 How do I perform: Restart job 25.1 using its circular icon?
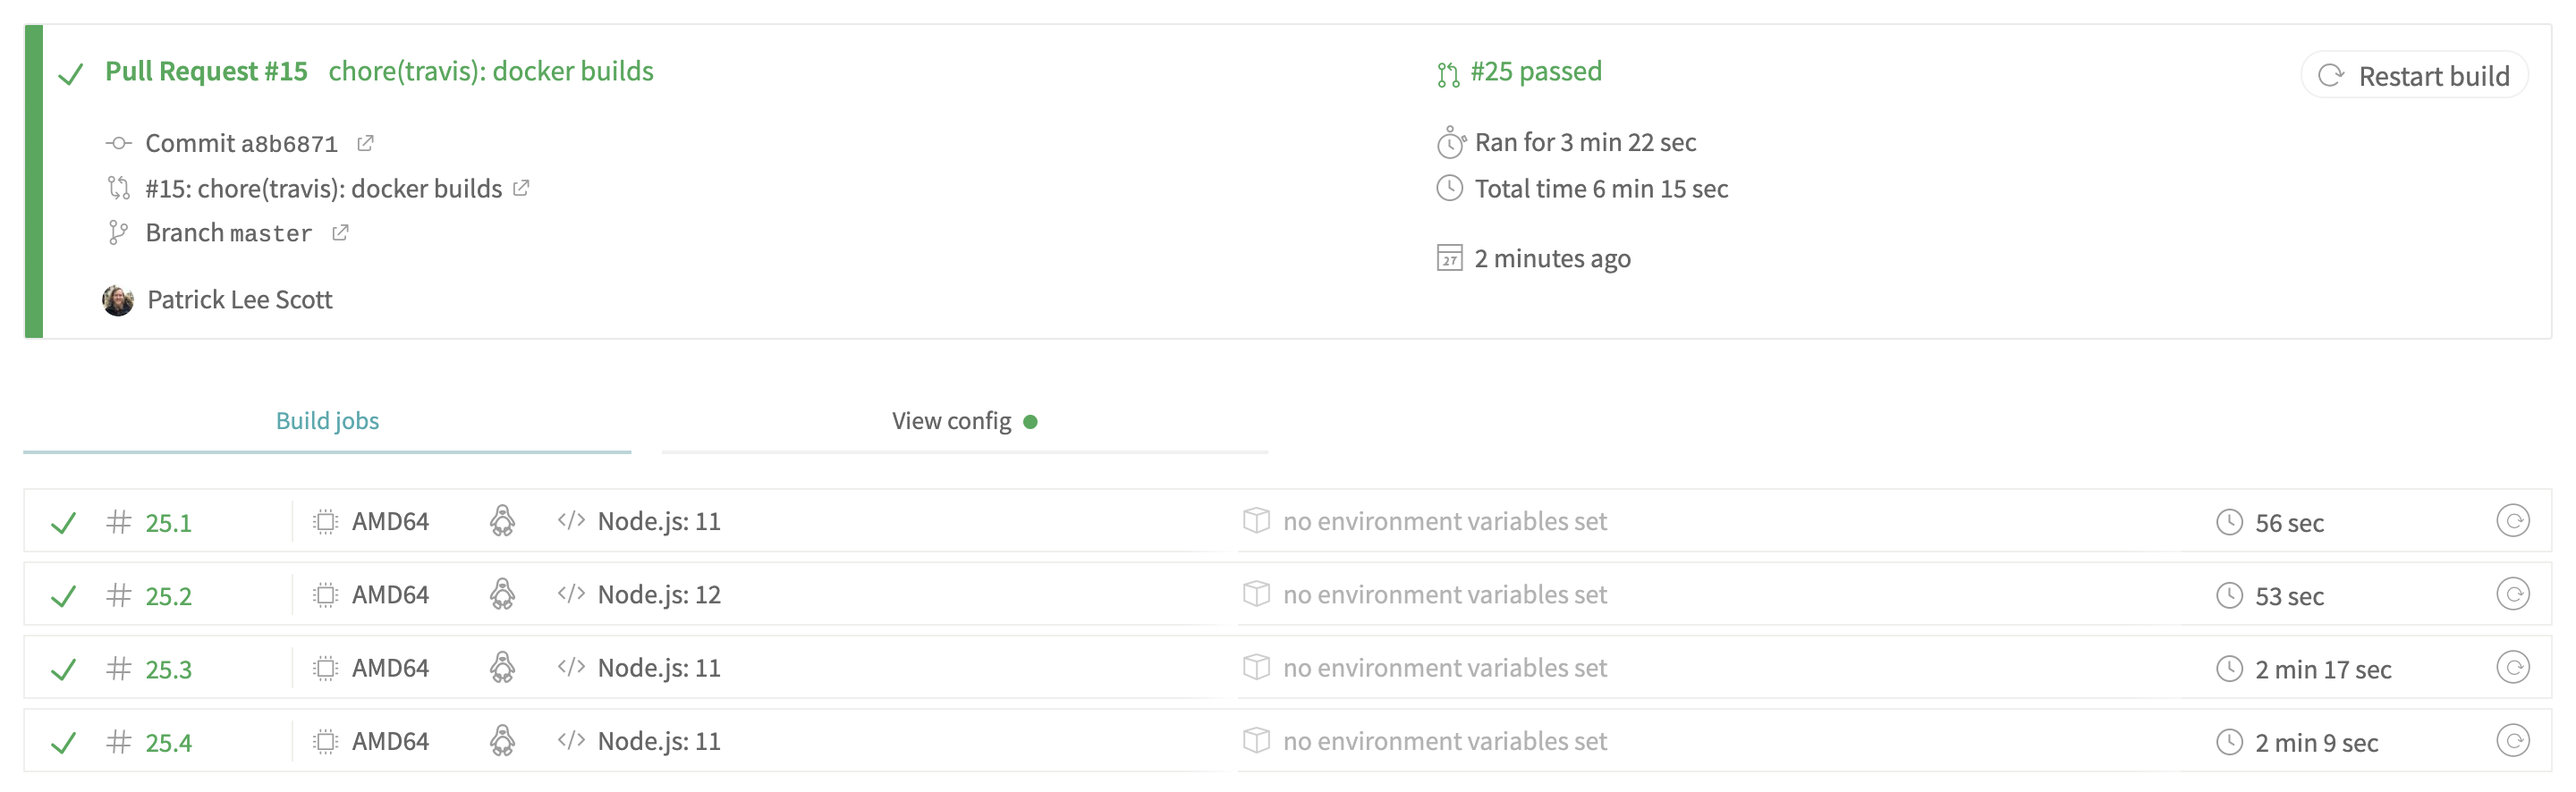tap(2512, 521)
